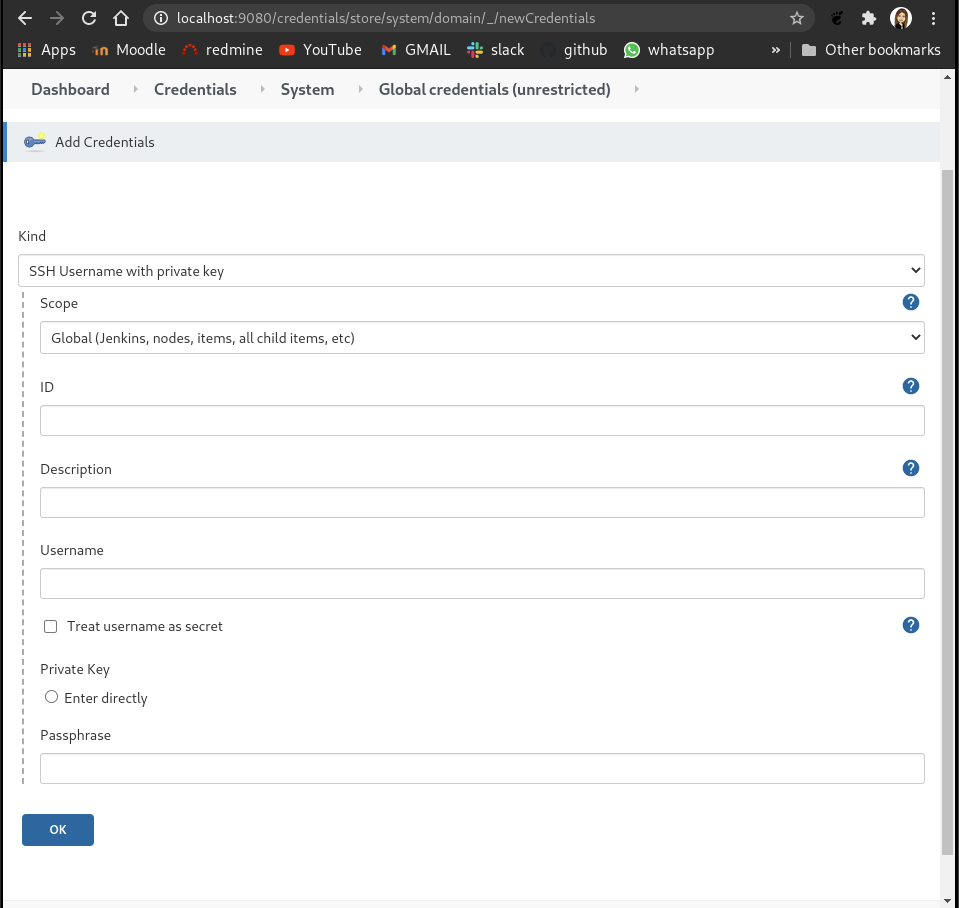The image size is (959, 908).
Task: Click the help icon for Description
Action: tap(910, 468)
